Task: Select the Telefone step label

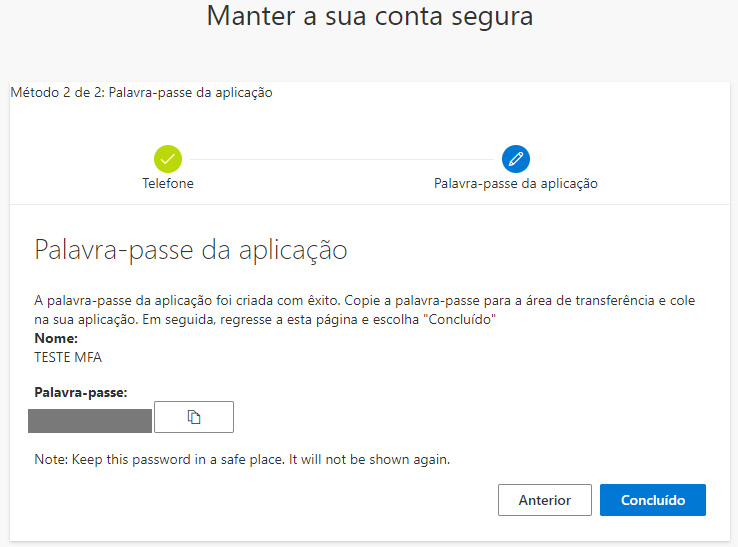Action: click(x=168, y=184)
